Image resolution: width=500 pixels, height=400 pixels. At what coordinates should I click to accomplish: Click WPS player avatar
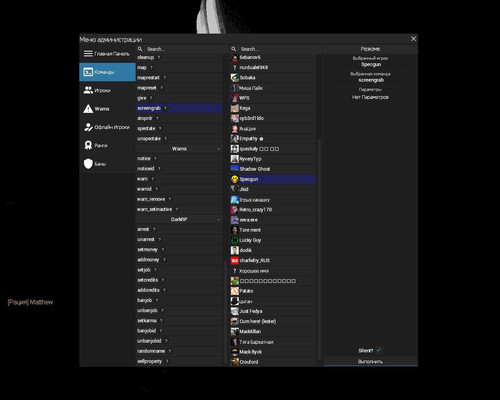(235, 98)
